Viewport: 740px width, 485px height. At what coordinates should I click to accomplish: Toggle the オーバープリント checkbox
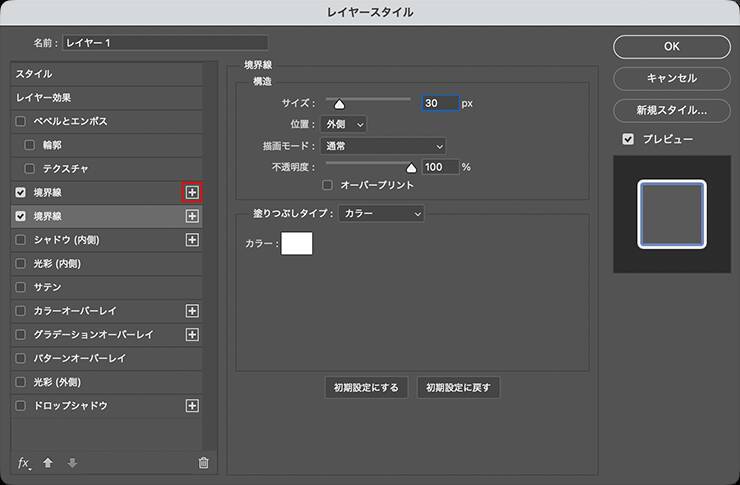[x=327, y=185]
